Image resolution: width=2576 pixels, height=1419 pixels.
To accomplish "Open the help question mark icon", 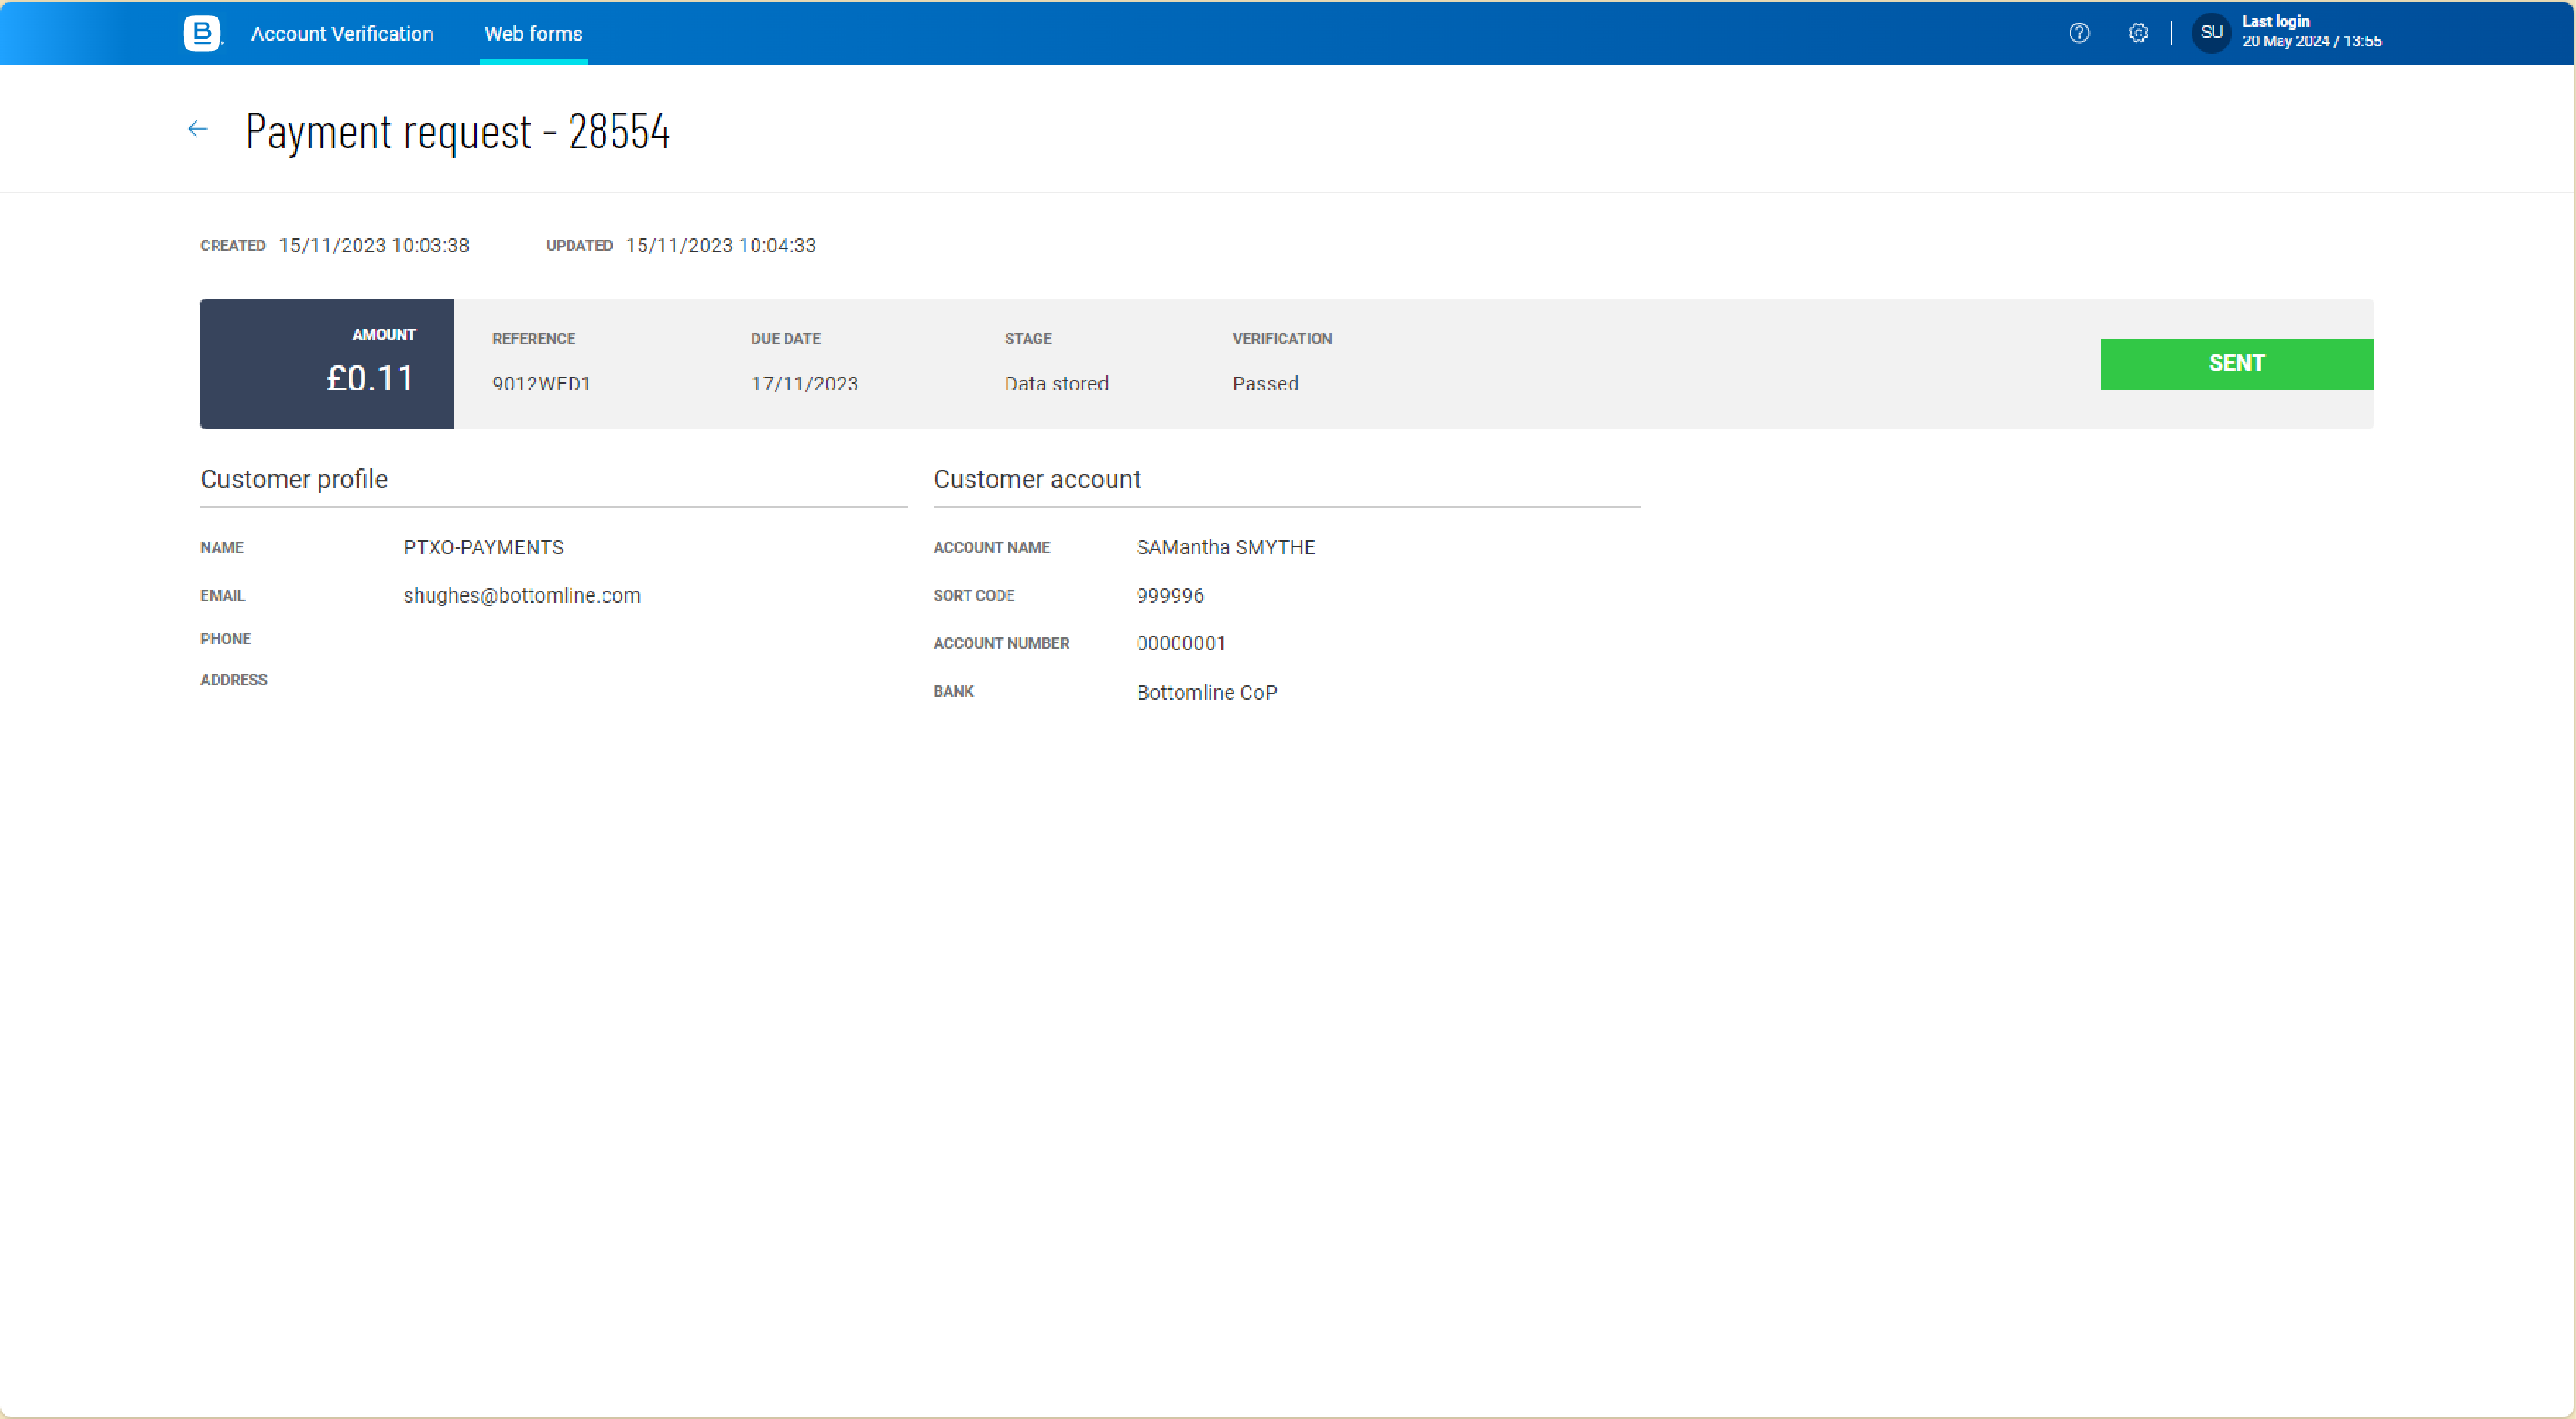I will tap(2079, 33).
